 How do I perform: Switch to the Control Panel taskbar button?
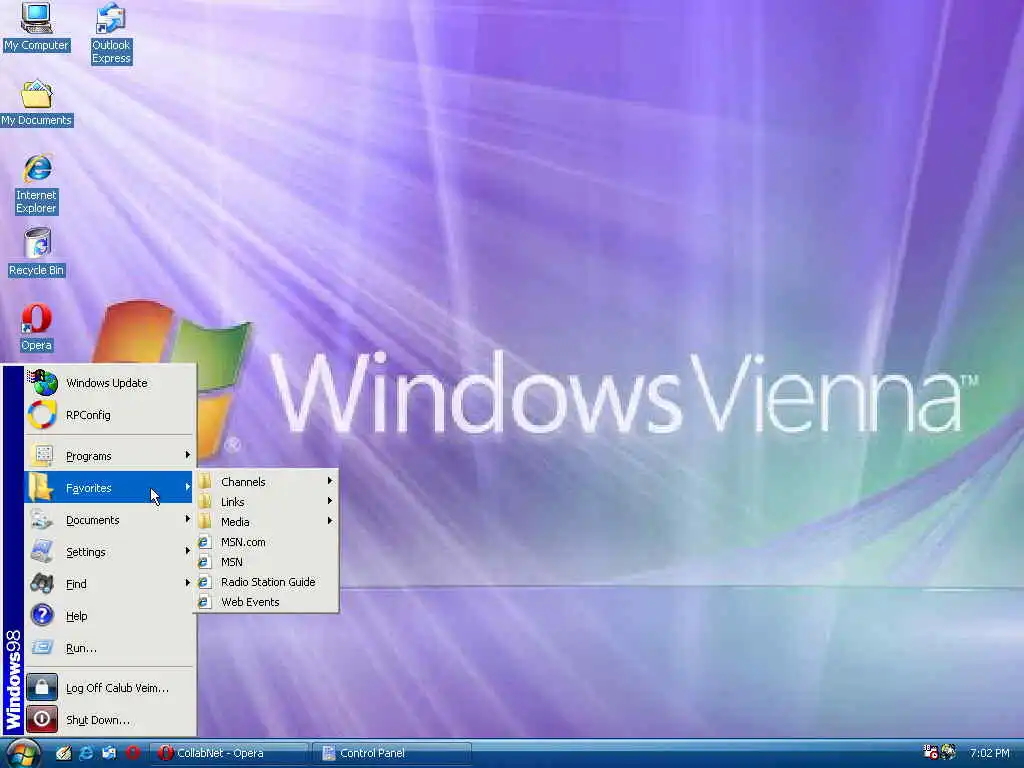coord(391,753)
